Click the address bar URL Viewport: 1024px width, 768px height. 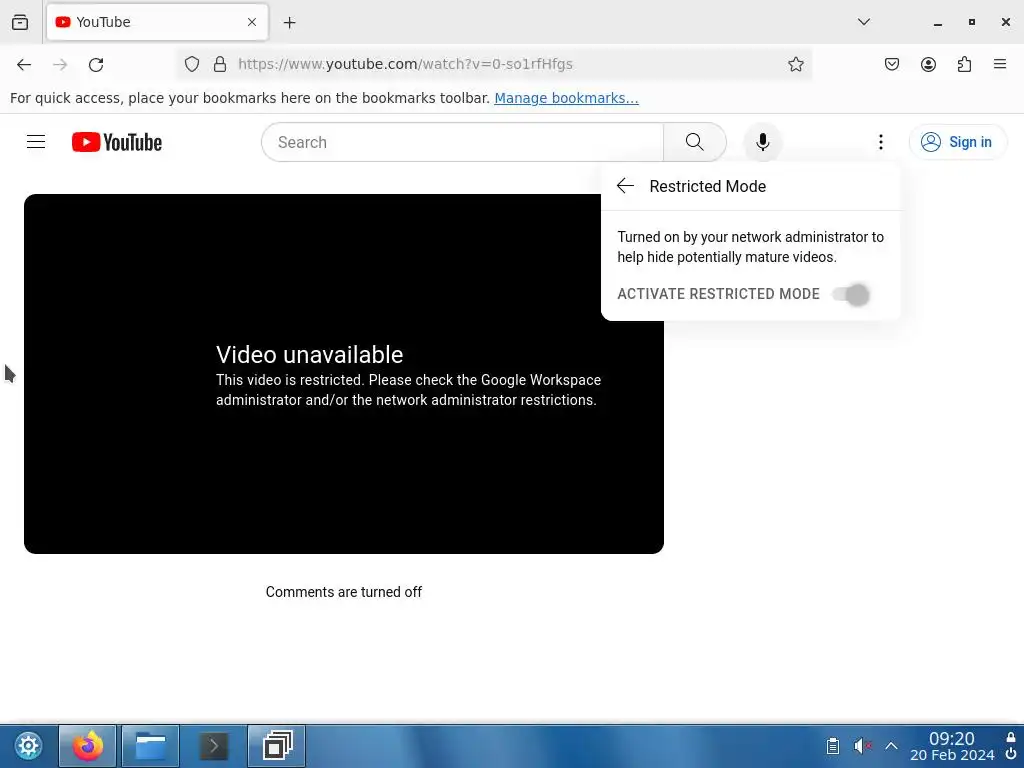click(405, 64)
